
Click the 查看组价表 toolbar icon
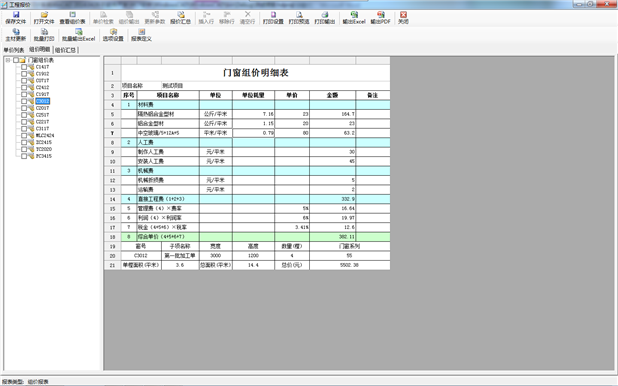coord(73,18)
